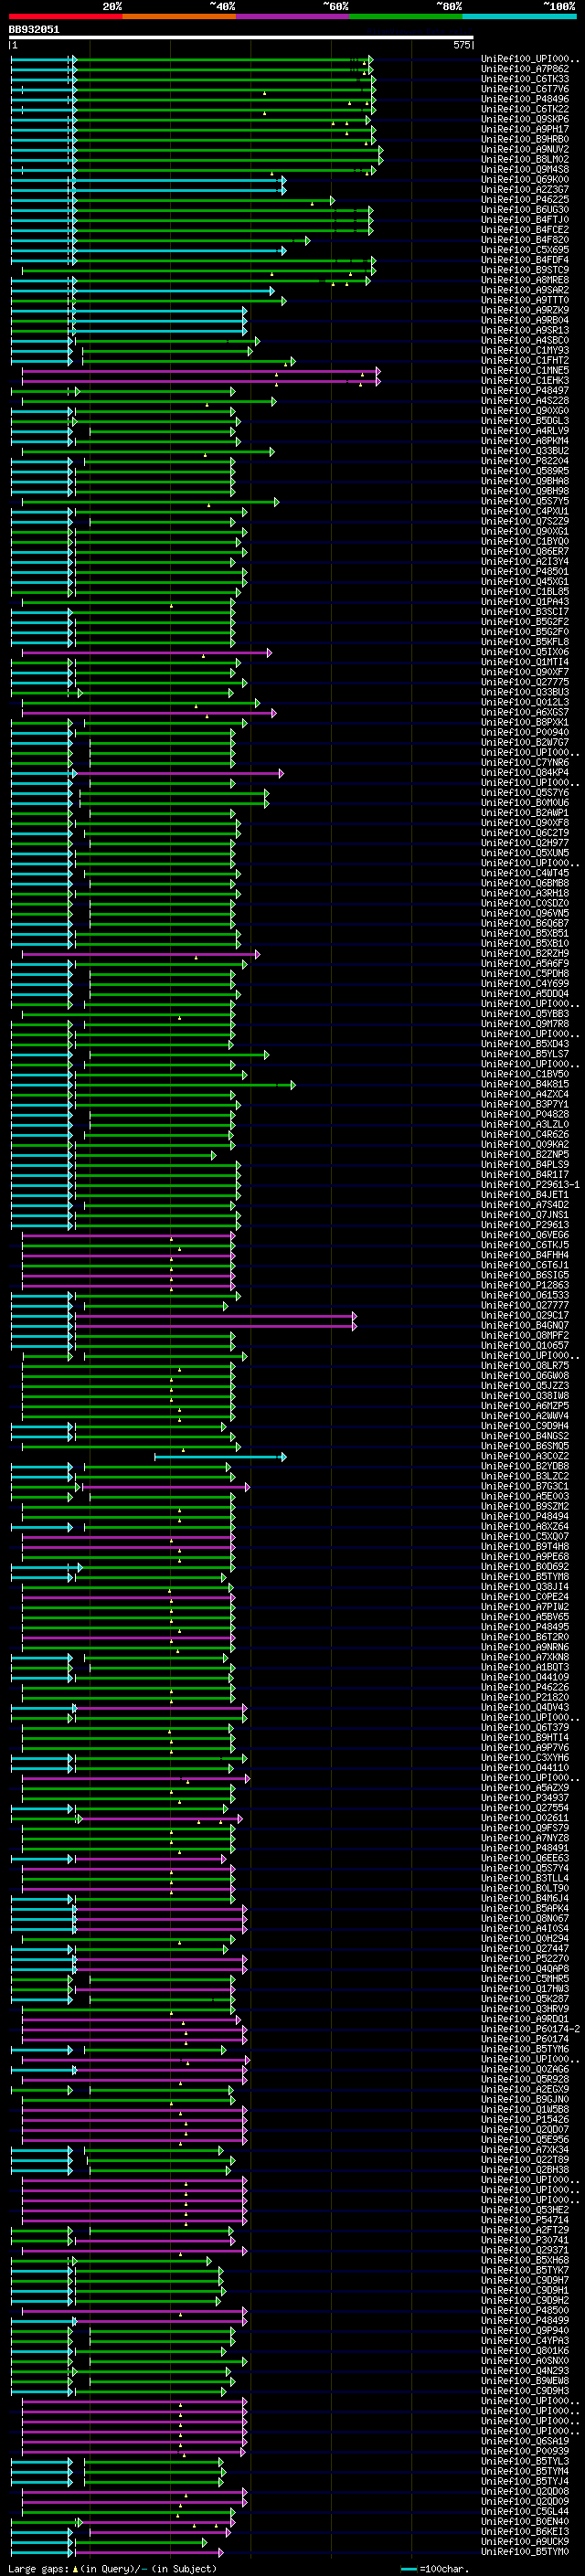The height and width of the screenshot is (2576, 585).
Task: Click the purple ~60% identity legend segment
Action: tap(292, 16)
